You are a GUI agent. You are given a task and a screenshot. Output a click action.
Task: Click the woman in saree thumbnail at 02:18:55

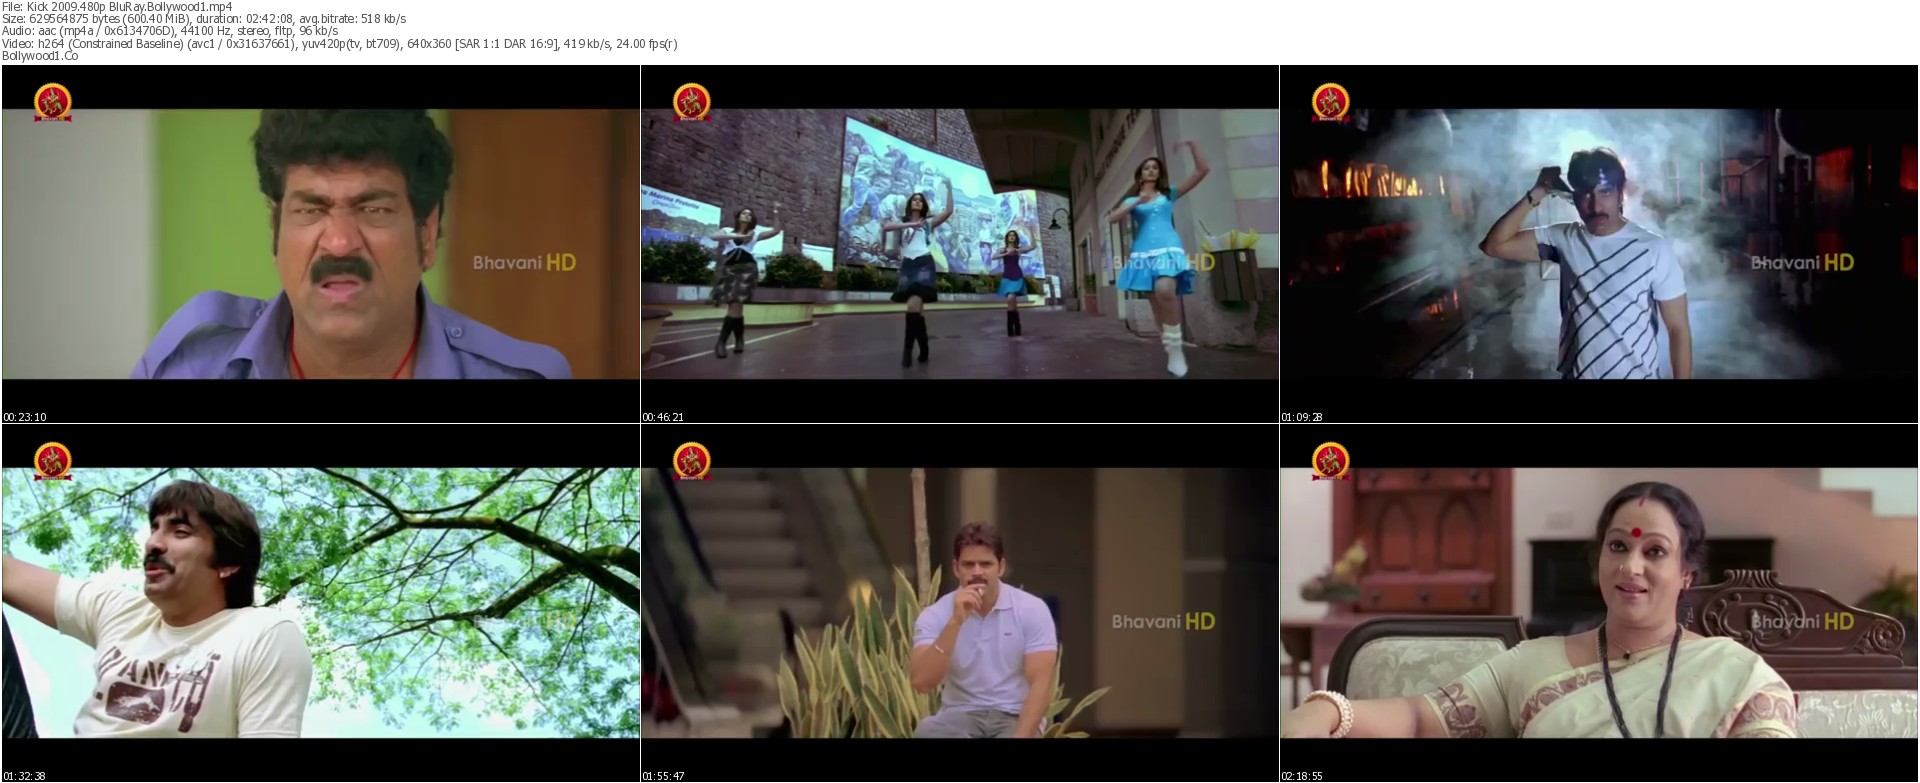pyautogui.click(x=1599, y=603)
